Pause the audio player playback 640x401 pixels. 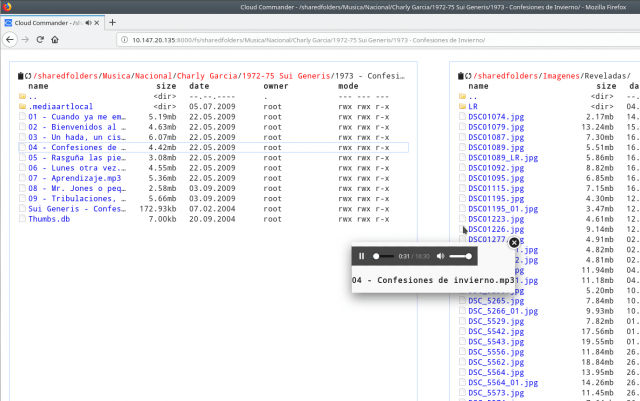(x=362, y=257)
